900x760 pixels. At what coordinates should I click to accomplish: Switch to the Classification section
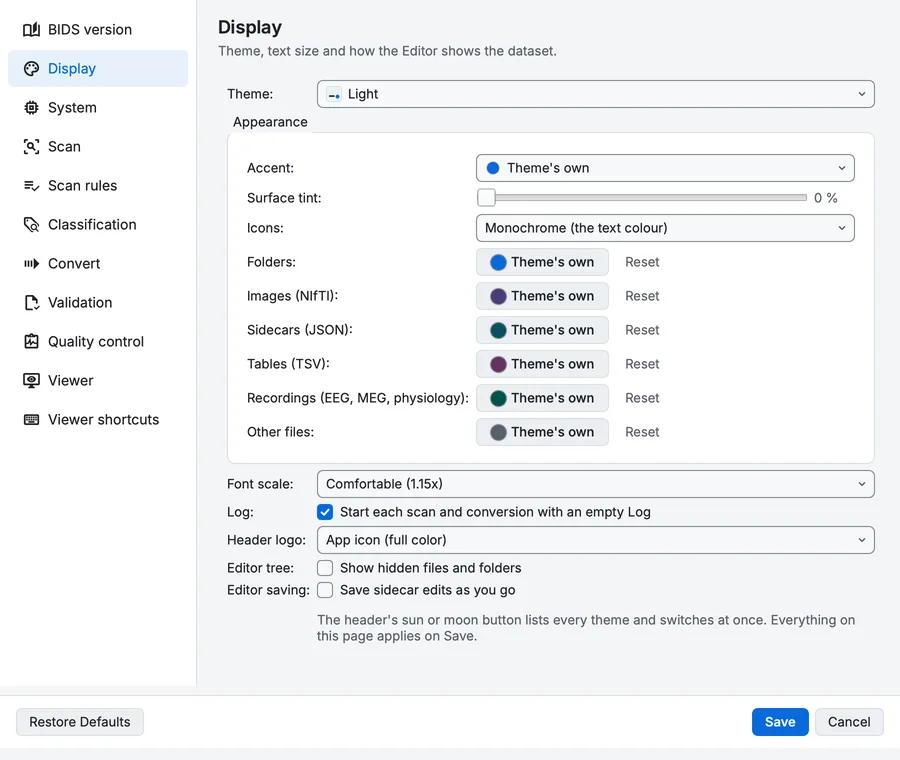98,224
